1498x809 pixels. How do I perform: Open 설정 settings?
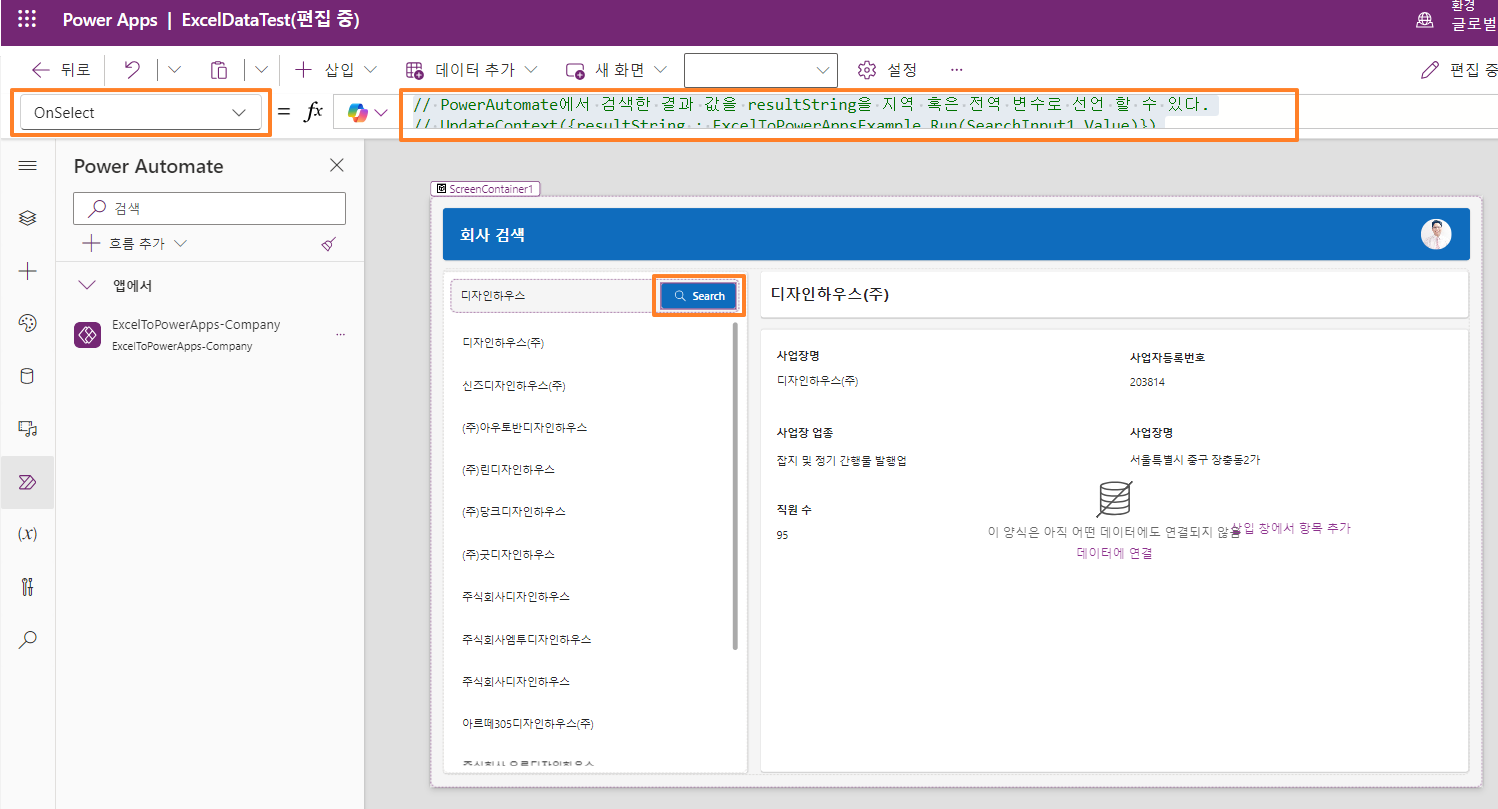887,70
